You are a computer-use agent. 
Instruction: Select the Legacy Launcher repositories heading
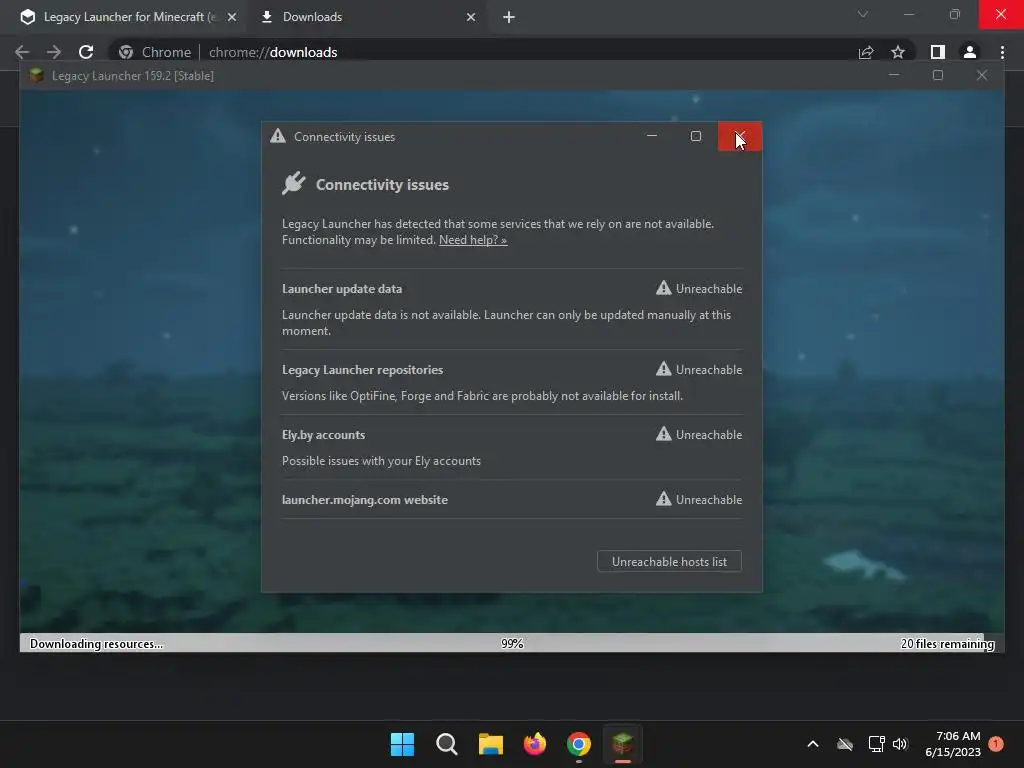click(362, 370)
